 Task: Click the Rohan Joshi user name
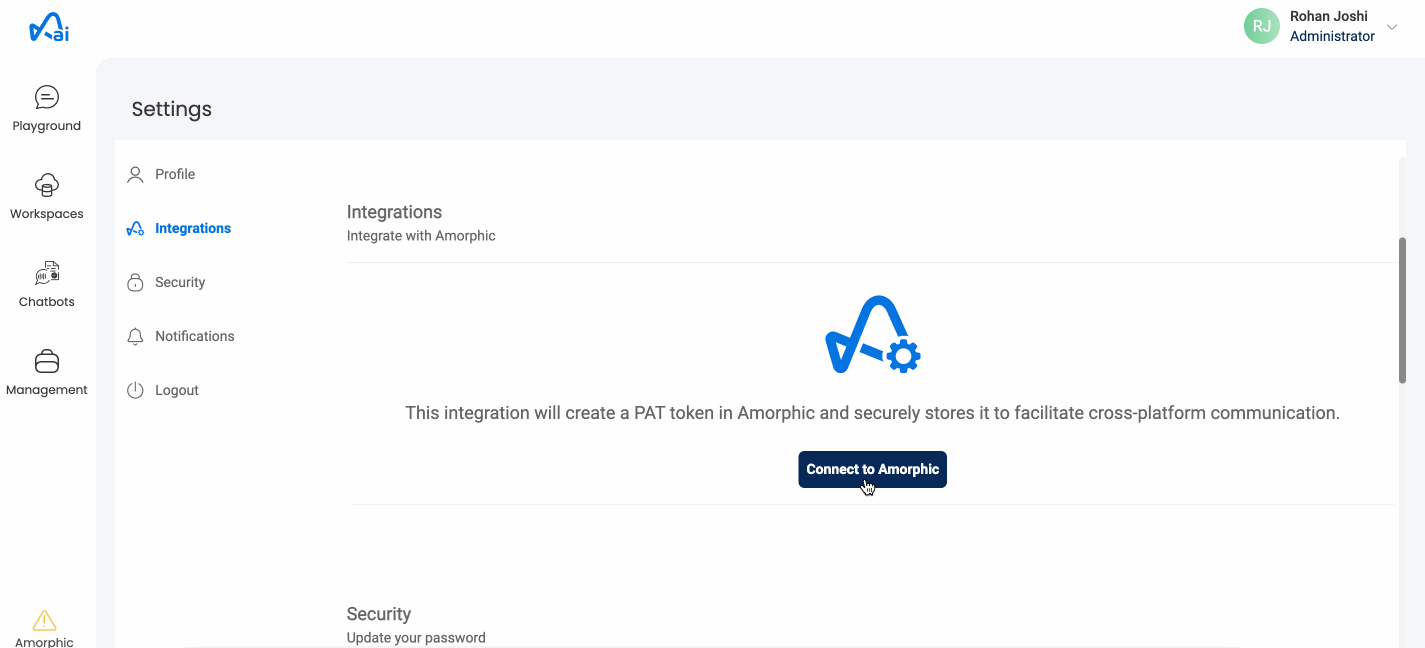click(1329, 16)
